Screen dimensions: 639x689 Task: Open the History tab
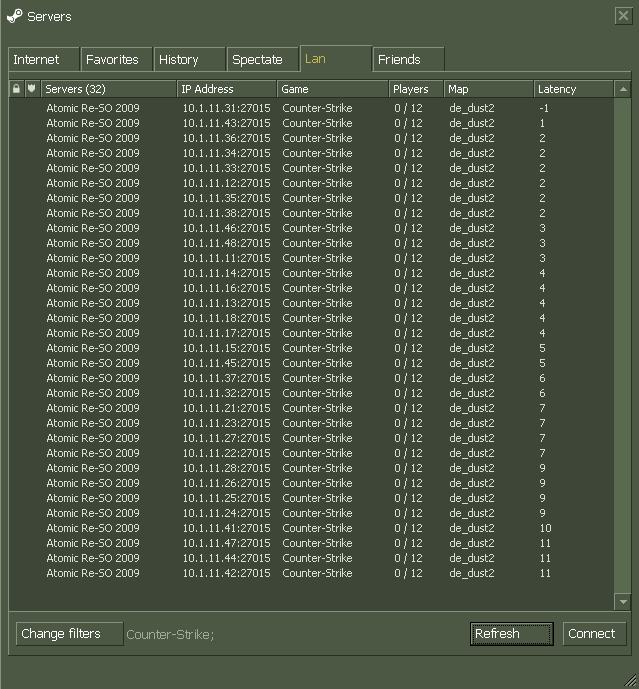point(189,59)
